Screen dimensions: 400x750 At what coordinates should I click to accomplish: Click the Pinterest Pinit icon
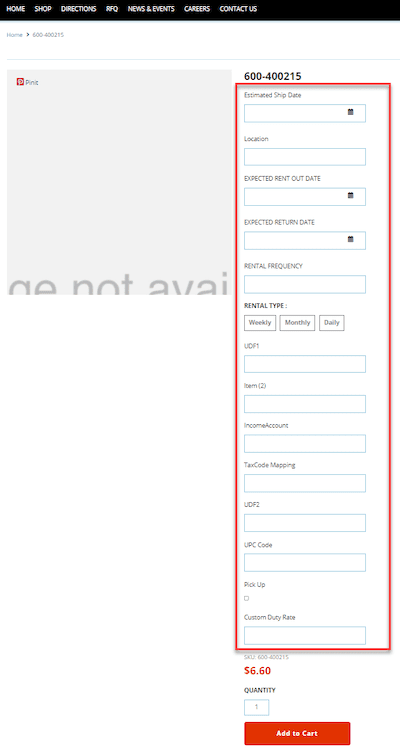pos(20,82)
